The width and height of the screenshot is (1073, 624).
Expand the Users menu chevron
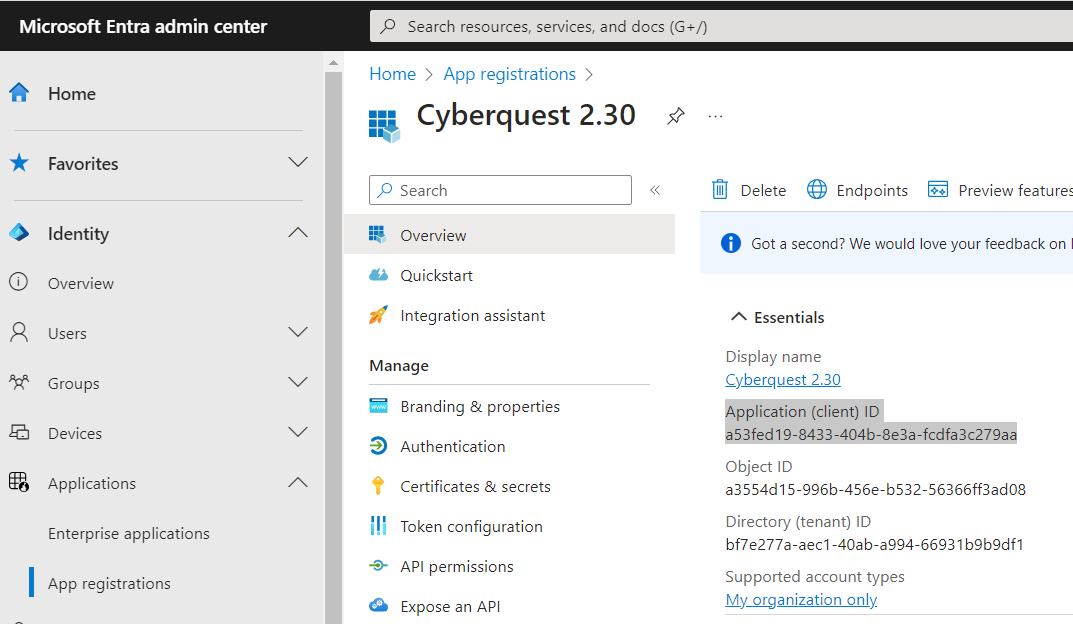pyautogui.click(x=298, y=333)
